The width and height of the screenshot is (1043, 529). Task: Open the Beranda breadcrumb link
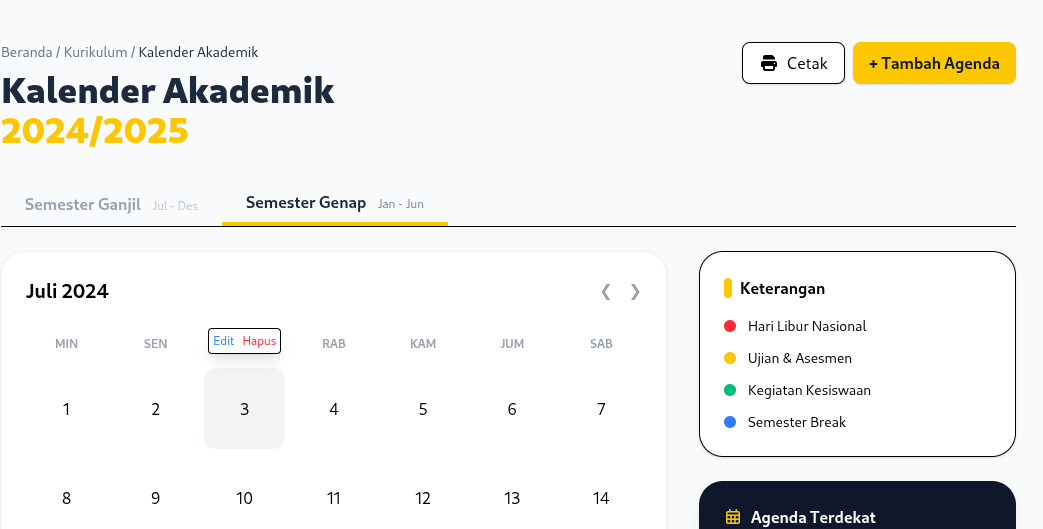point(26,52)
